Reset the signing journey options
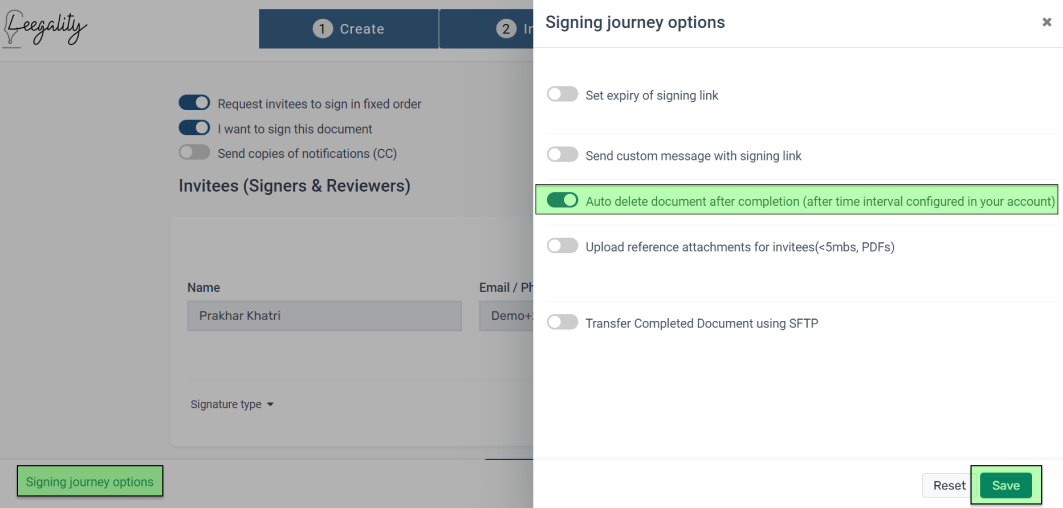 (949, 486)
